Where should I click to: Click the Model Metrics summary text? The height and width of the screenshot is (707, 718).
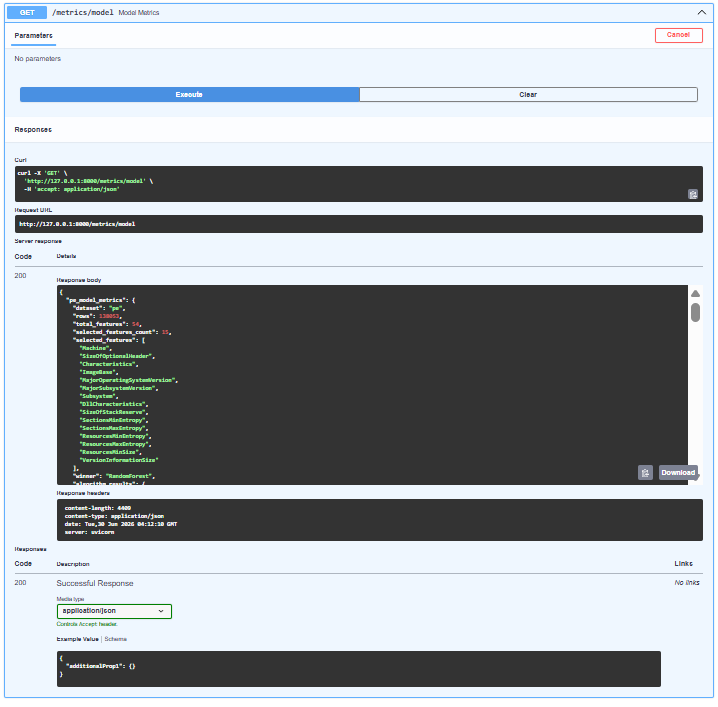point(139,13)
